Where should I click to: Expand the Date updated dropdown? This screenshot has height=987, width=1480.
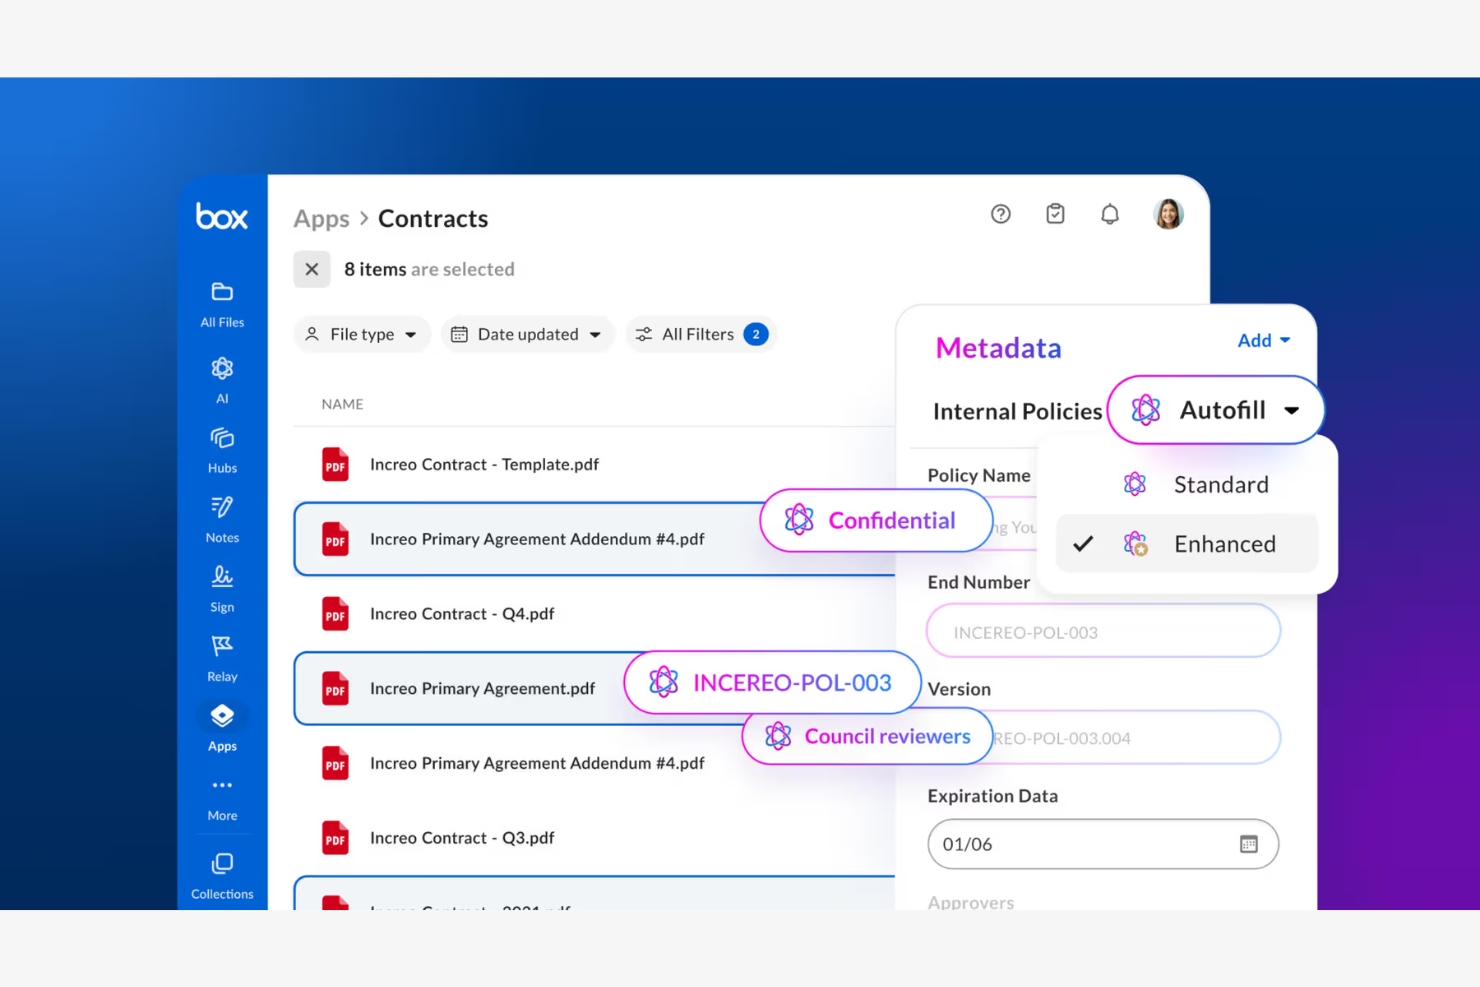tap(527, 334)
